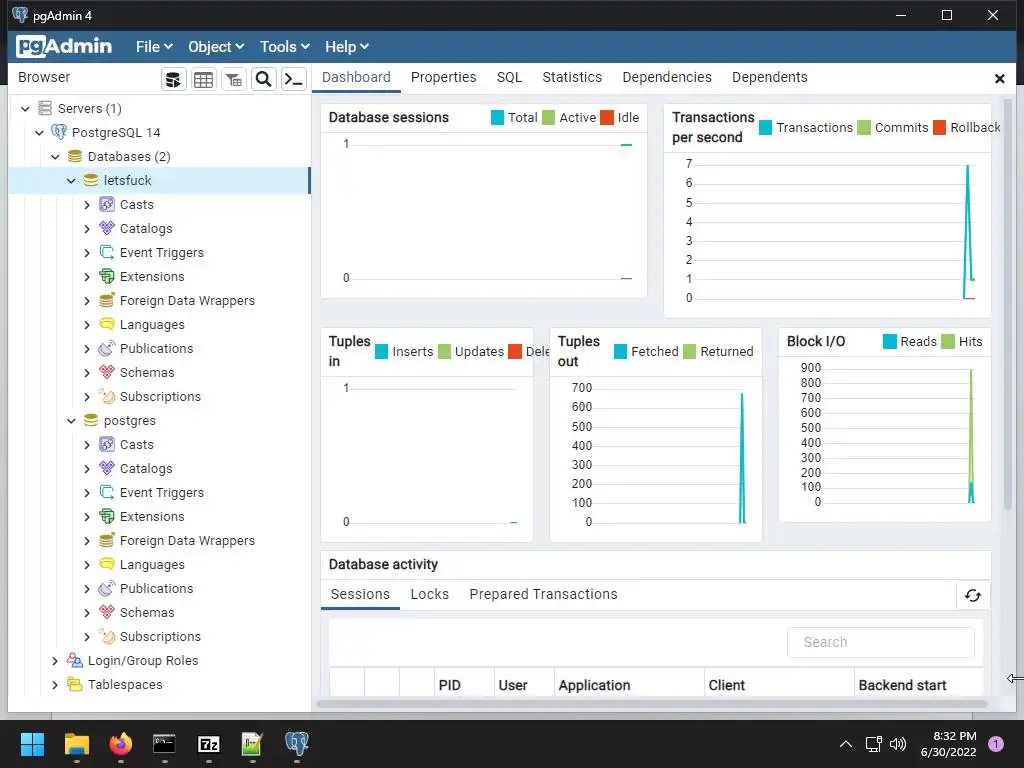Expand the Tablespaces node

56,686
